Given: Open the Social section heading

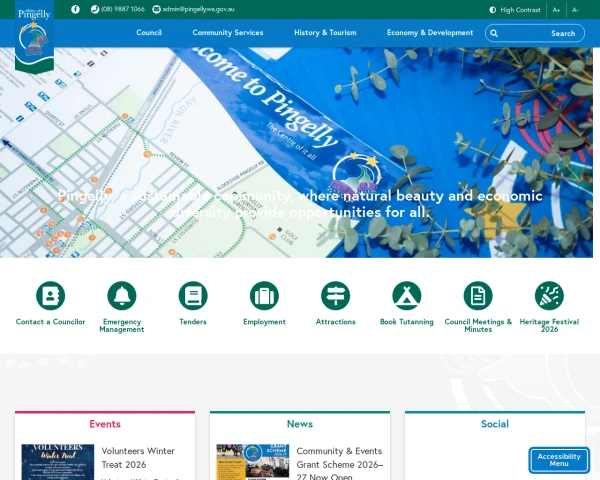Looking at the screenshot, I should tap(495, 424).
